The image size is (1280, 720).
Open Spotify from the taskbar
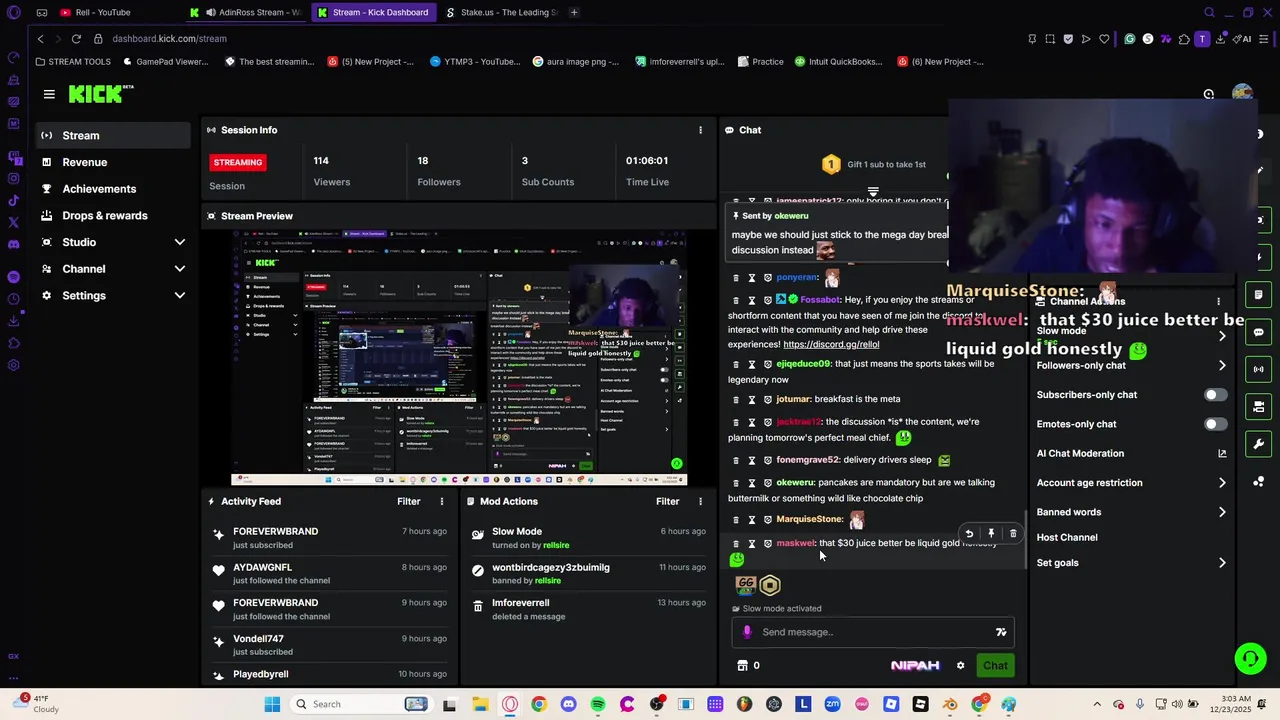(598, 704)
